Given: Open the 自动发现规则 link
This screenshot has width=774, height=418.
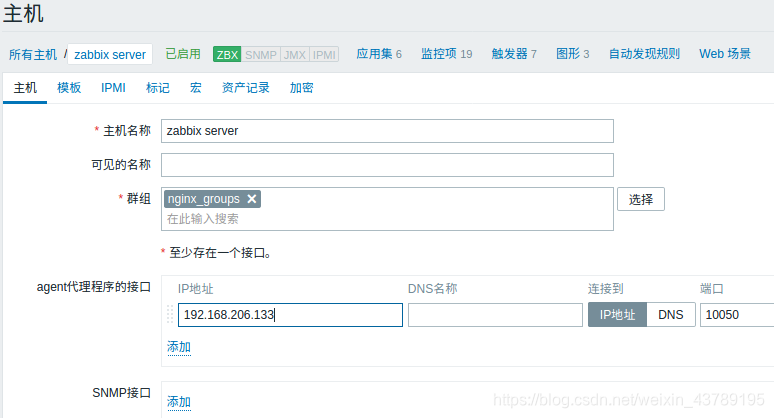Looking at the screenshot, I should point(644,54).
